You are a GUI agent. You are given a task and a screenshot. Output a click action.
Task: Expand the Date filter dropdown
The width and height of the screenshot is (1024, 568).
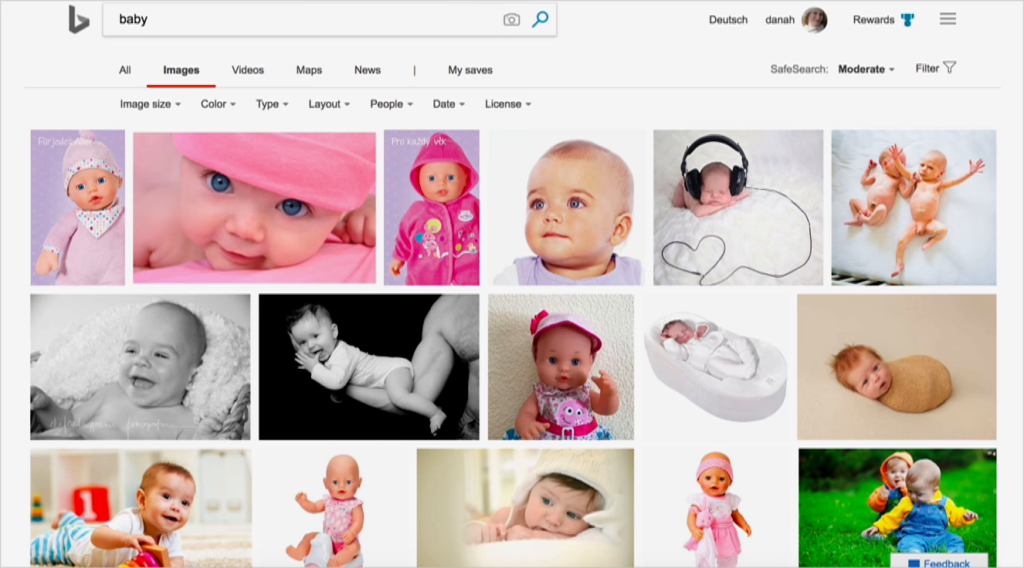[449, 104]
